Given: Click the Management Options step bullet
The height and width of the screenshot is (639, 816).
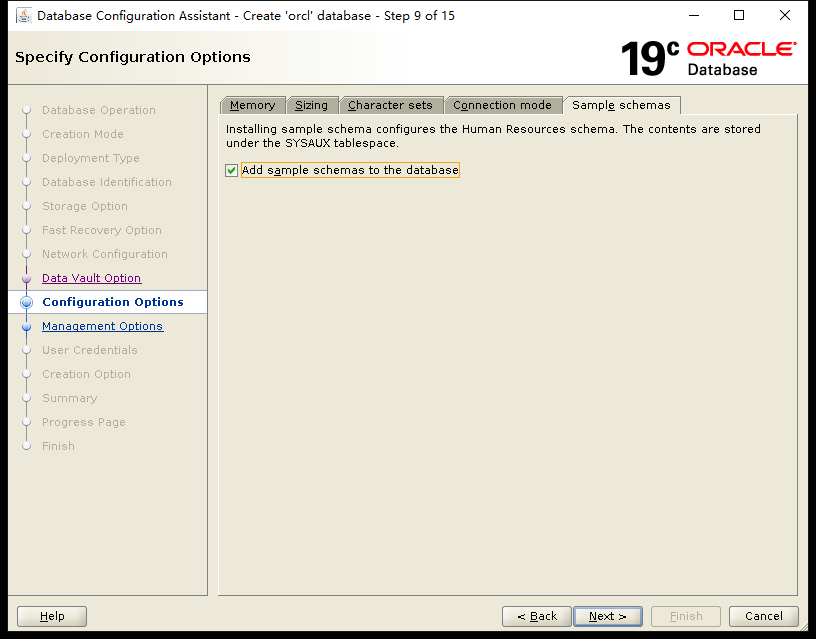Looking at the screenshot, I should pos(27,326).
